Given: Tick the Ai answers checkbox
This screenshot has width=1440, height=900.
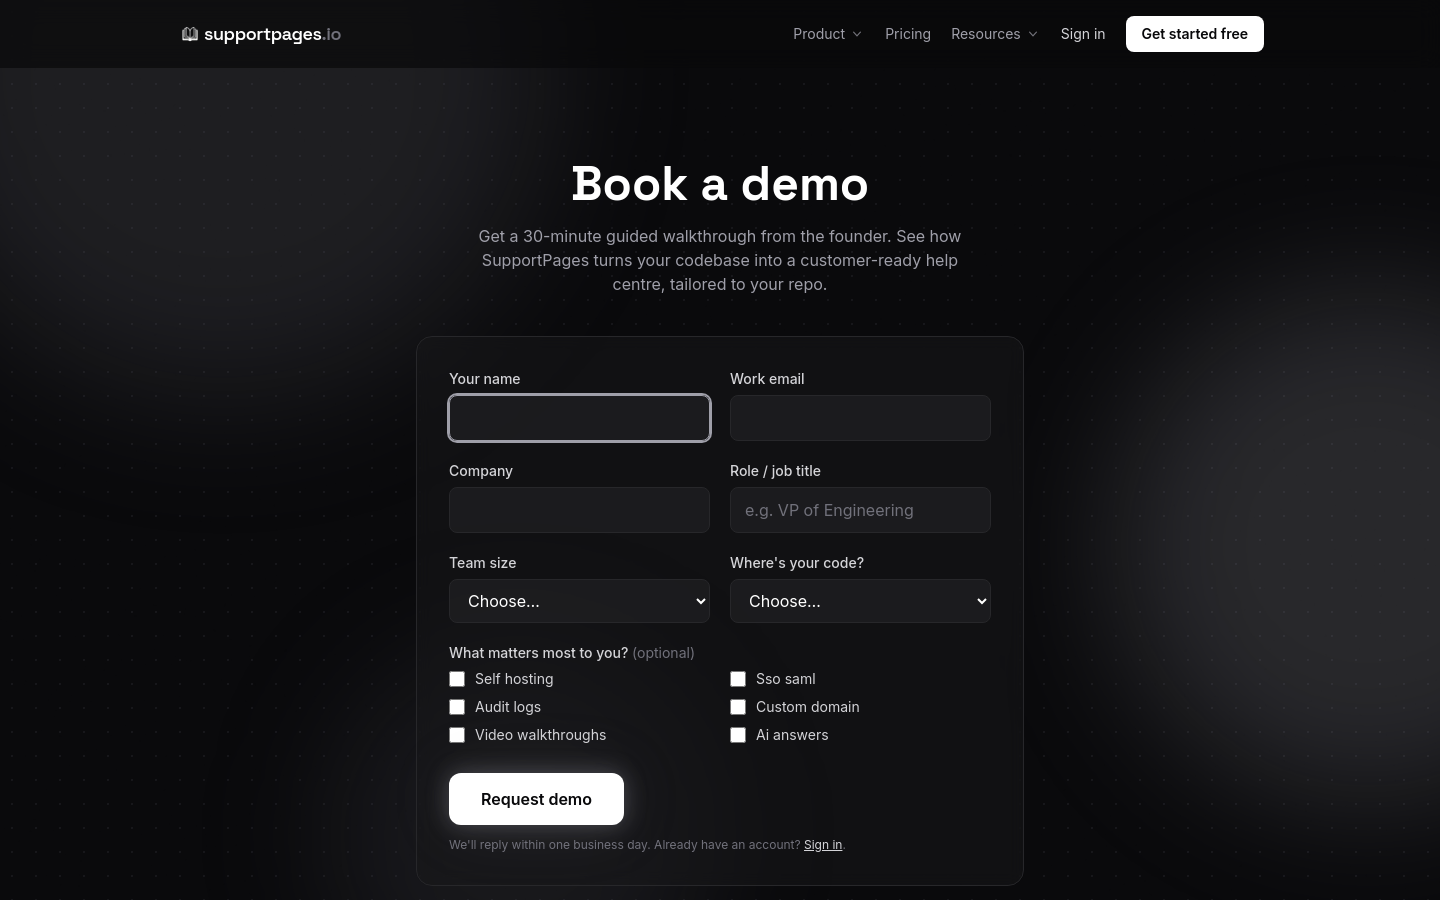Looking at the screenshot, I should (x=738, y=735).
